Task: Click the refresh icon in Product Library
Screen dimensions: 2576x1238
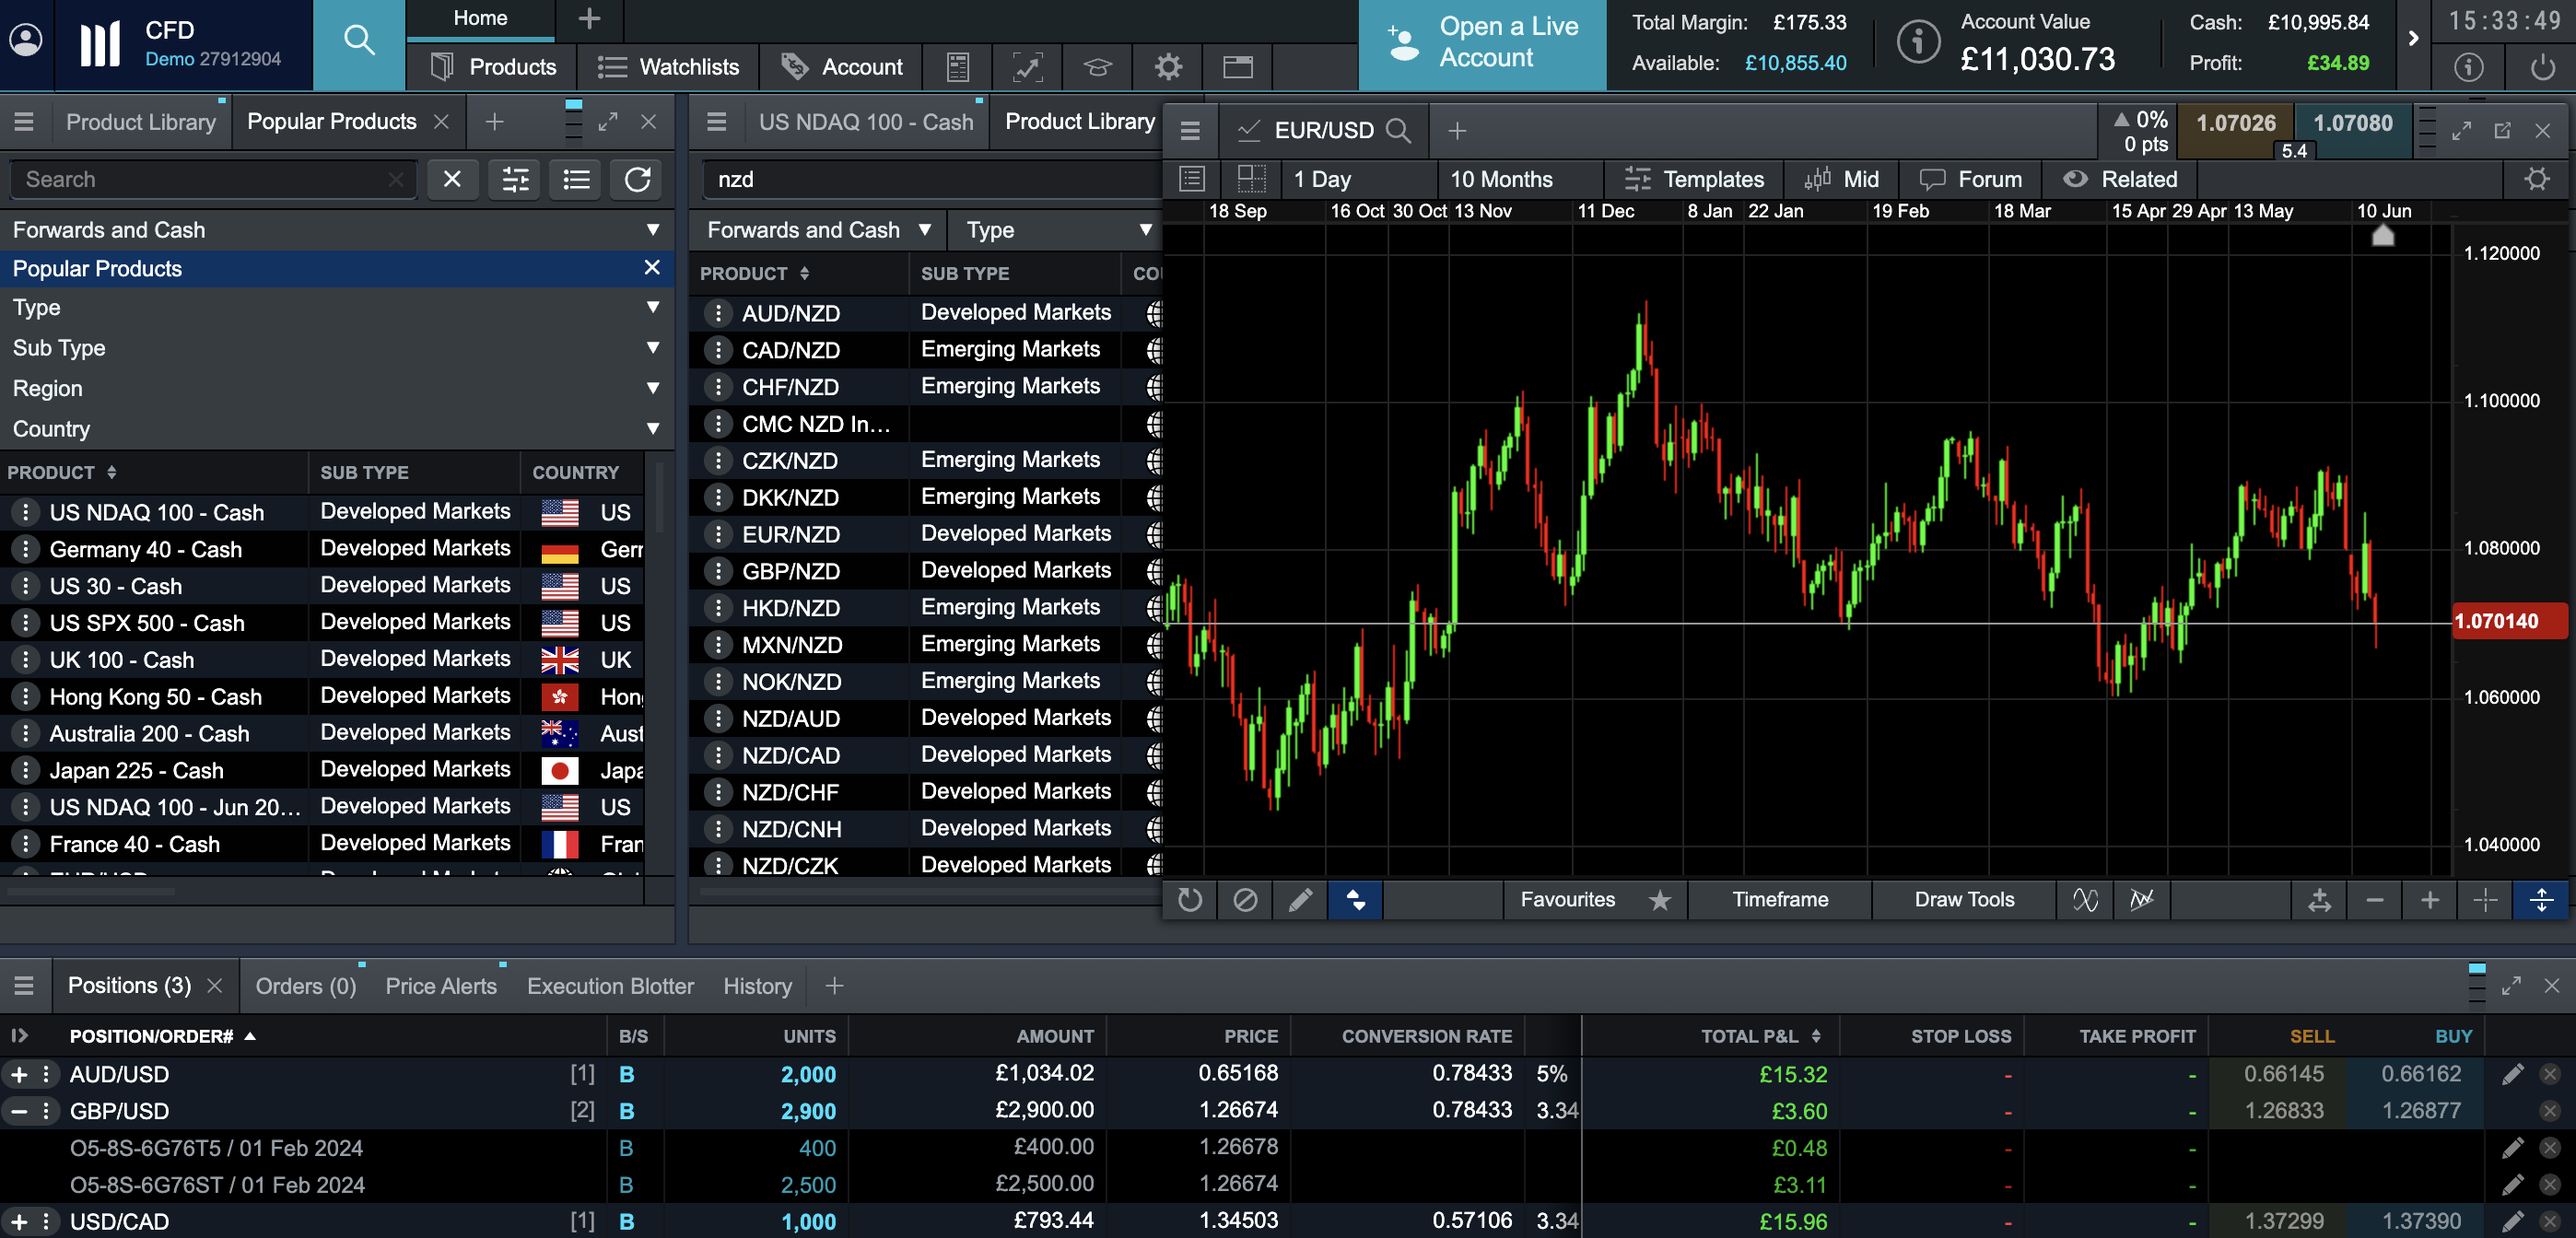Action: (637, 180)
